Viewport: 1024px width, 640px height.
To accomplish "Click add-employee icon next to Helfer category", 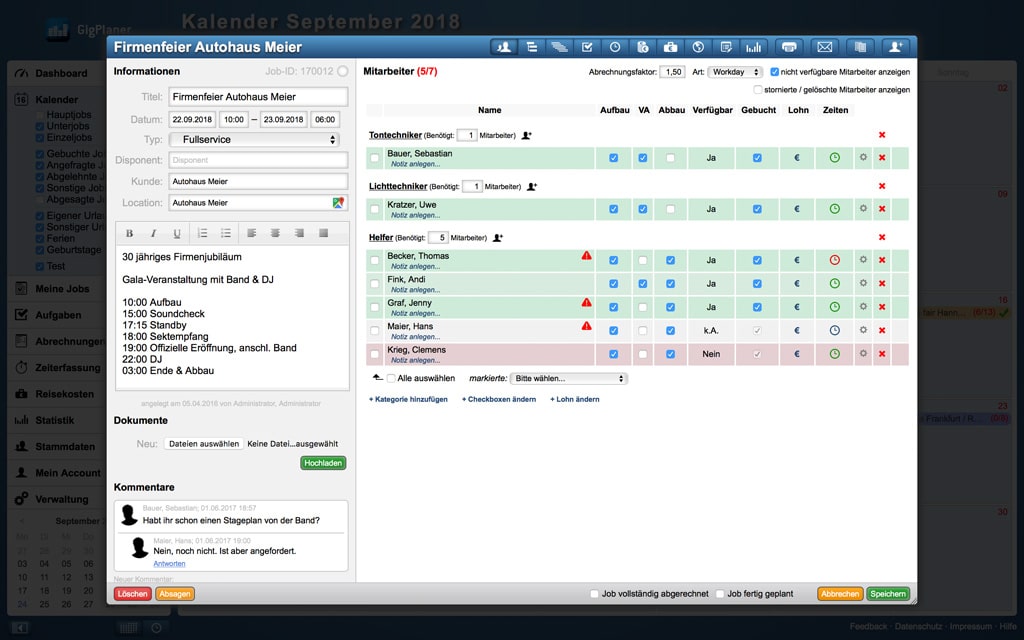I will coord(497,238).
